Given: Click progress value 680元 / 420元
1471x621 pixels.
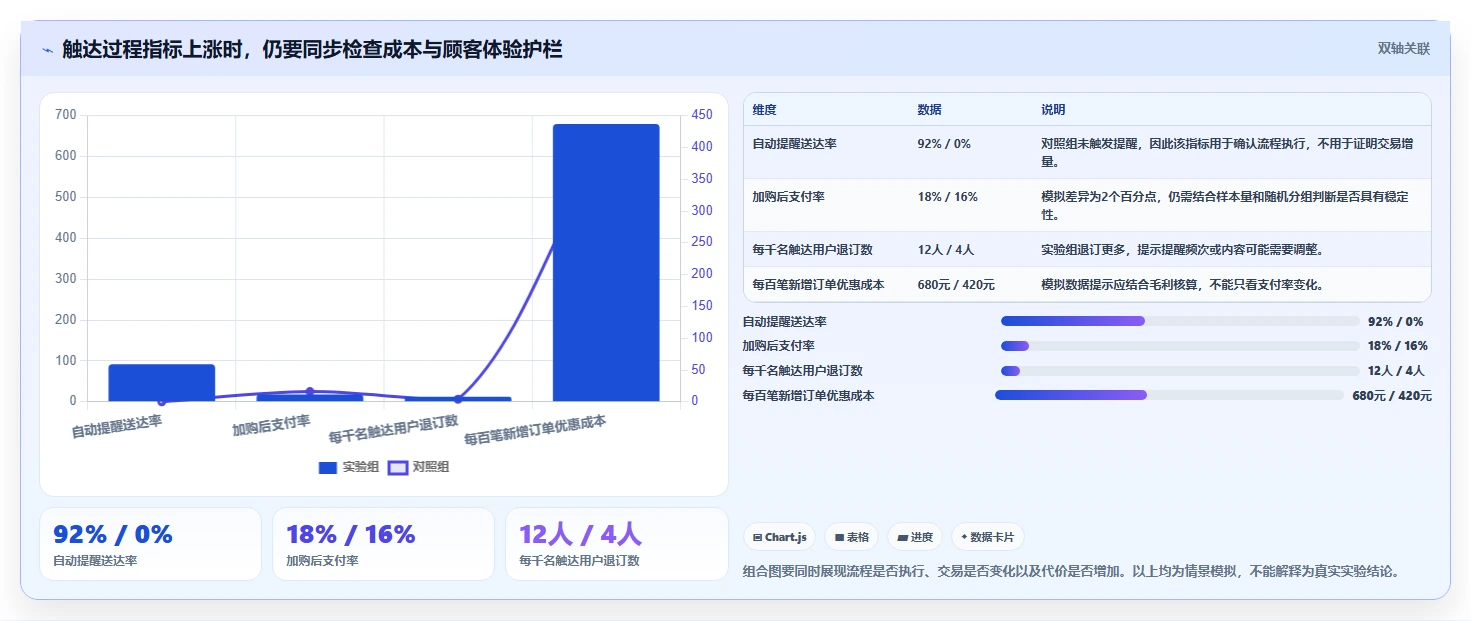Looking at the screenshot, I should pyautogui.click(x=1392, y=396).
